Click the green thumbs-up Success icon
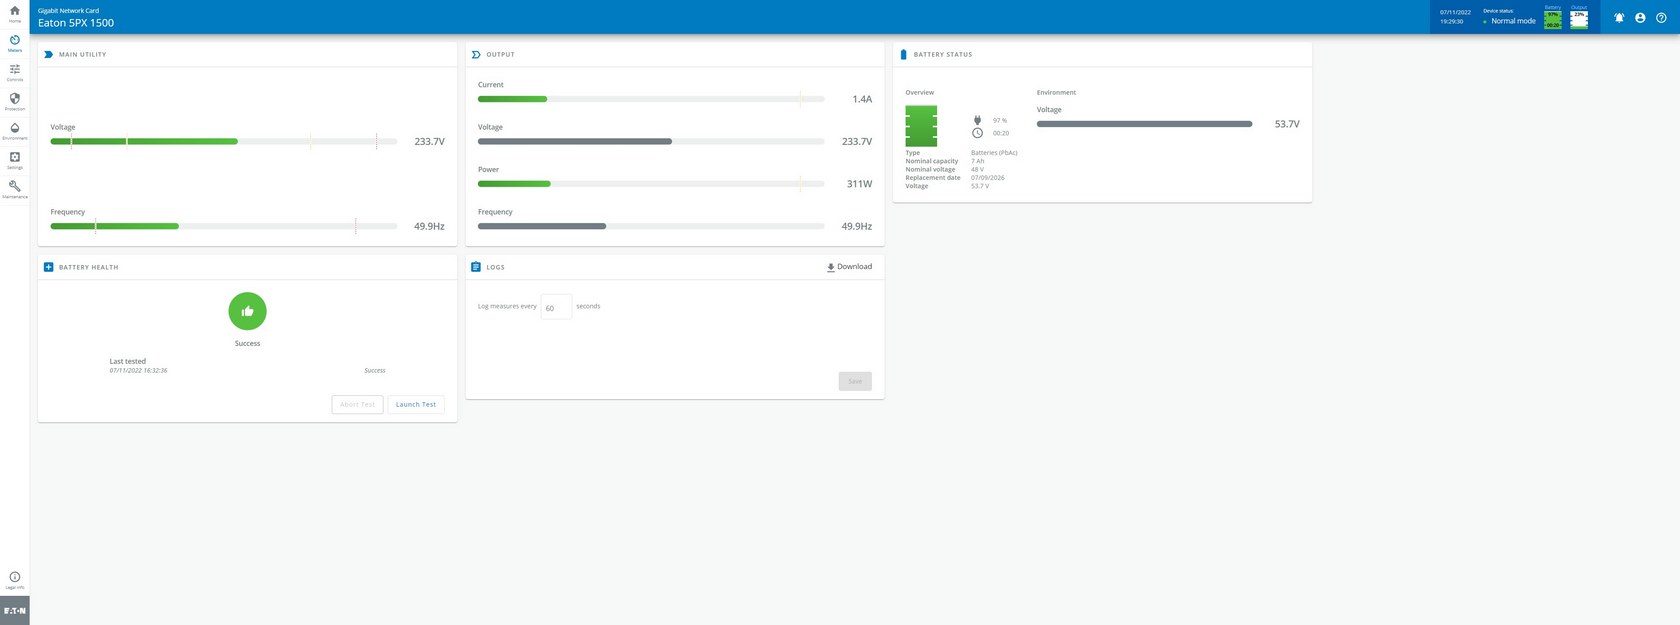The image size is (1680, 625). click(247, 311)
